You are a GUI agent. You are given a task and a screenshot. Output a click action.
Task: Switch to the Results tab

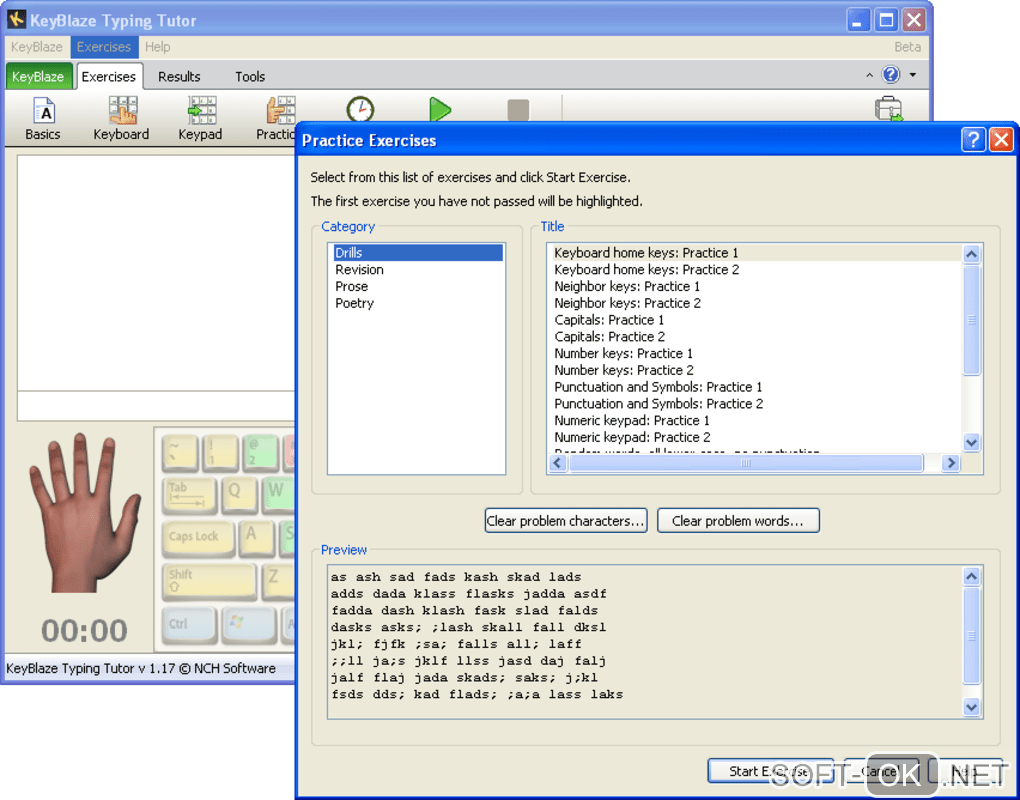[x=179, y=77]
